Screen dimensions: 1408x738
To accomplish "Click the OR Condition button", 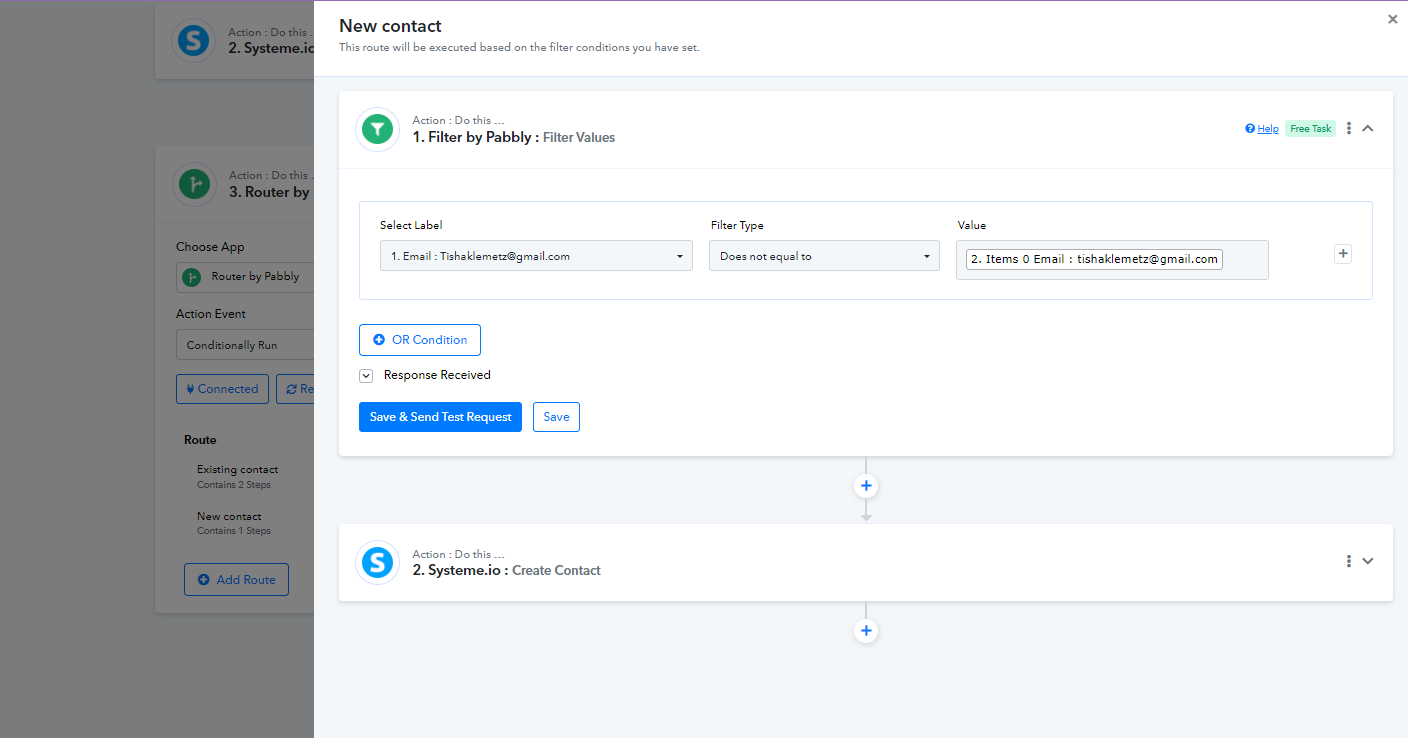I will (420, 340).
